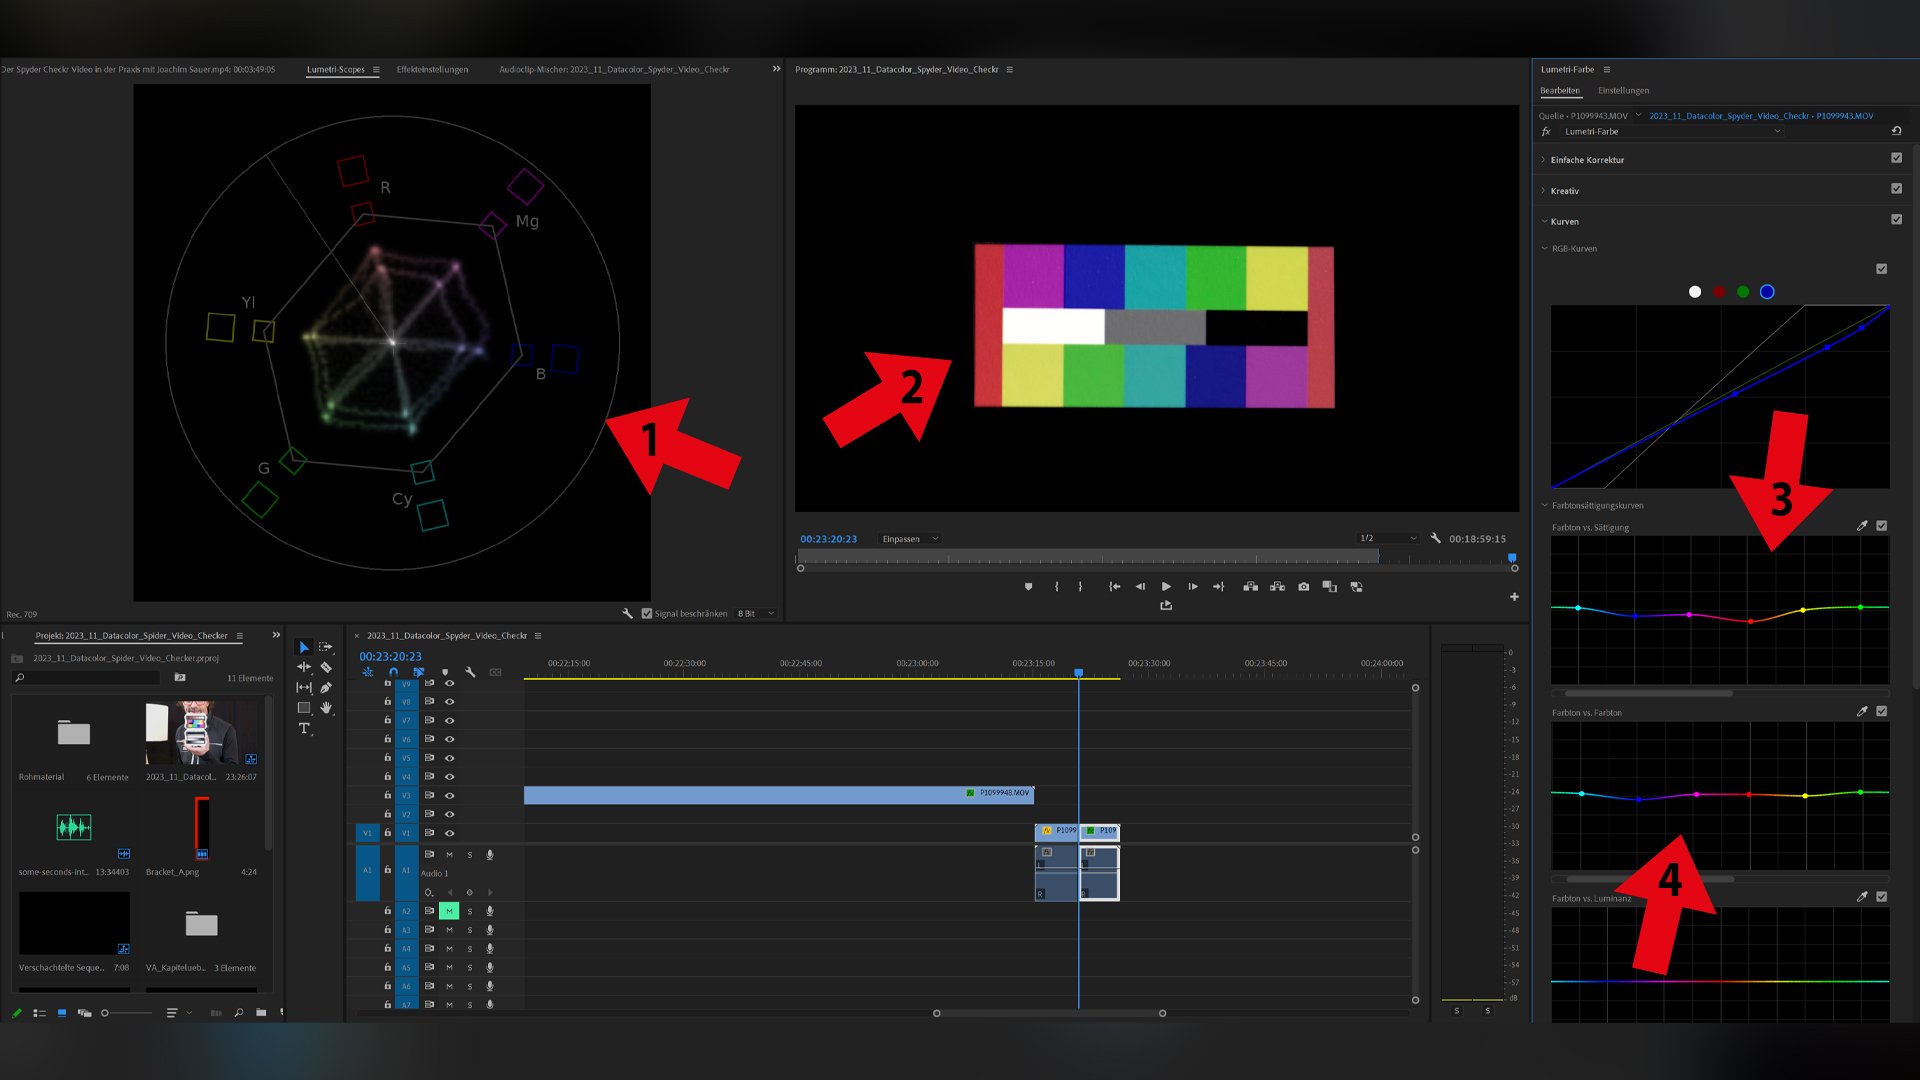Screen dimensions: 1920x1080
Task: Unmute audio track A2
Action: point(449,911)
